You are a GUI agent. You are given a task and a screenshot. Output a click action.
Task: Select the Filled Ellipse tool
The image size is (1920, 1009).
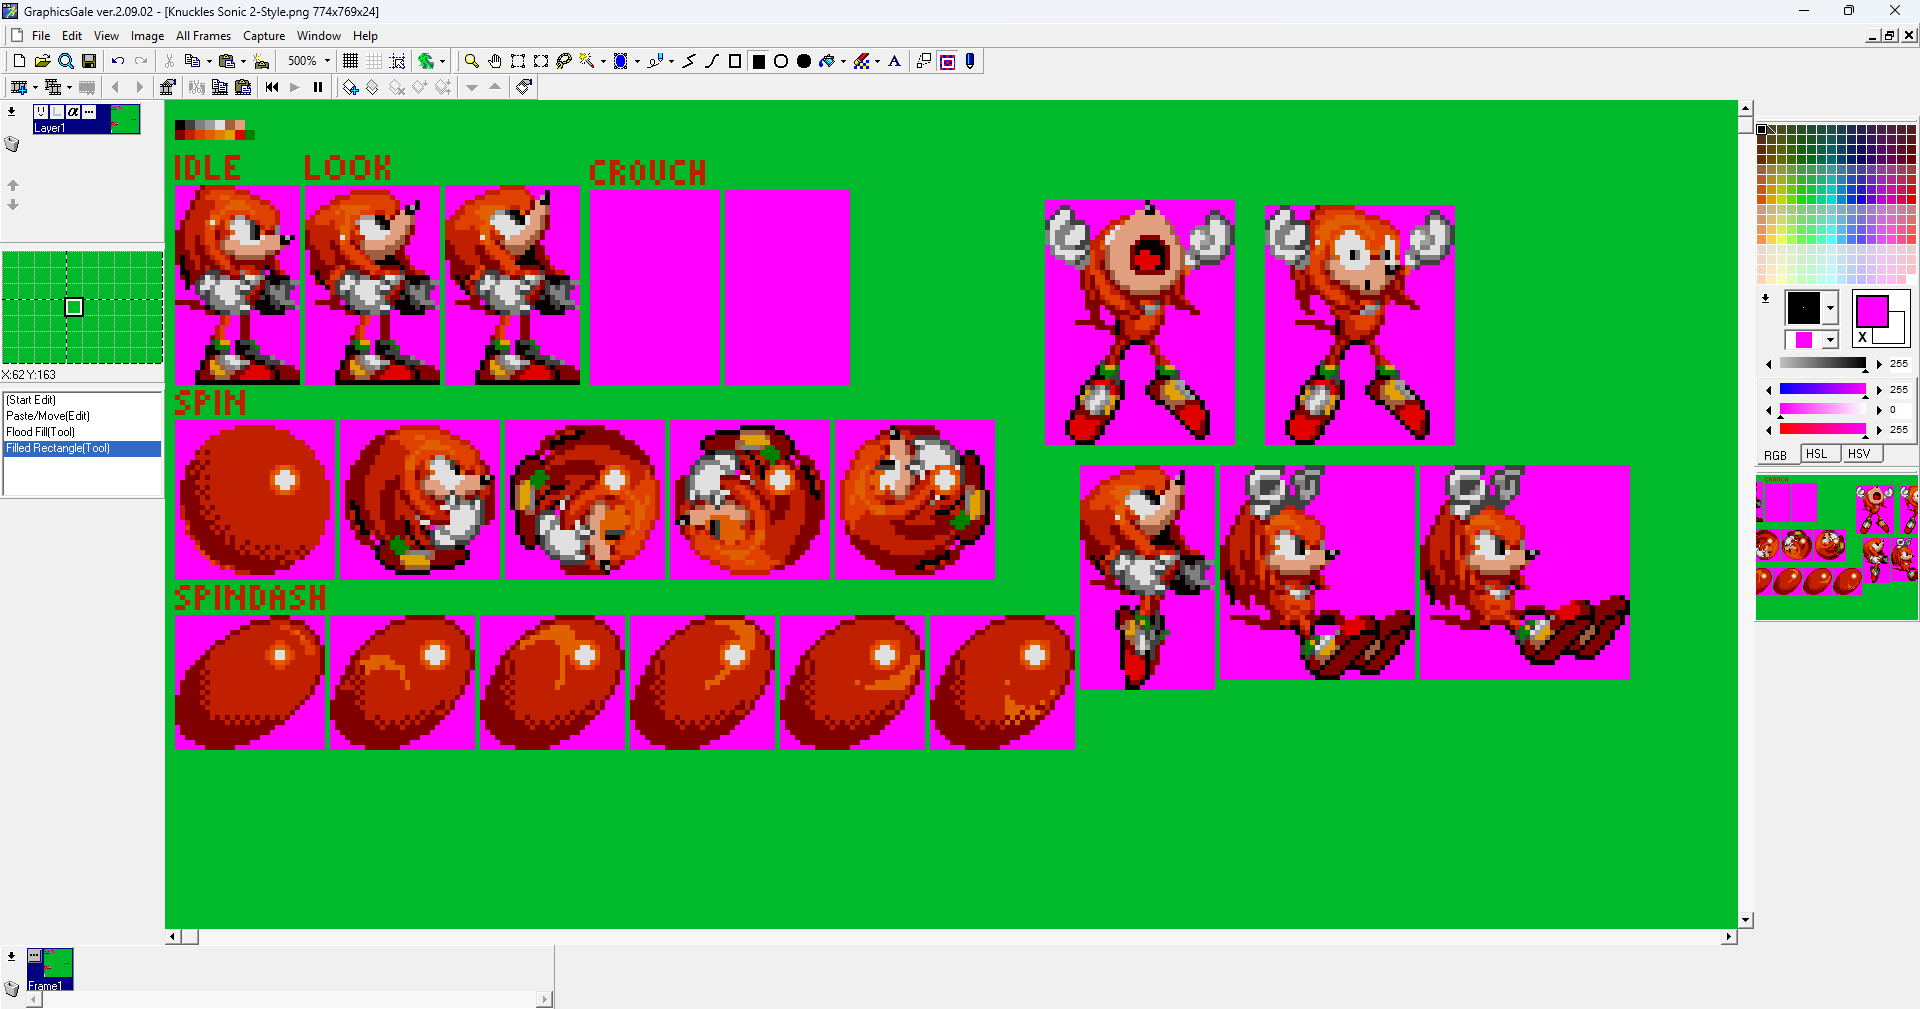(x=804, y=61)
